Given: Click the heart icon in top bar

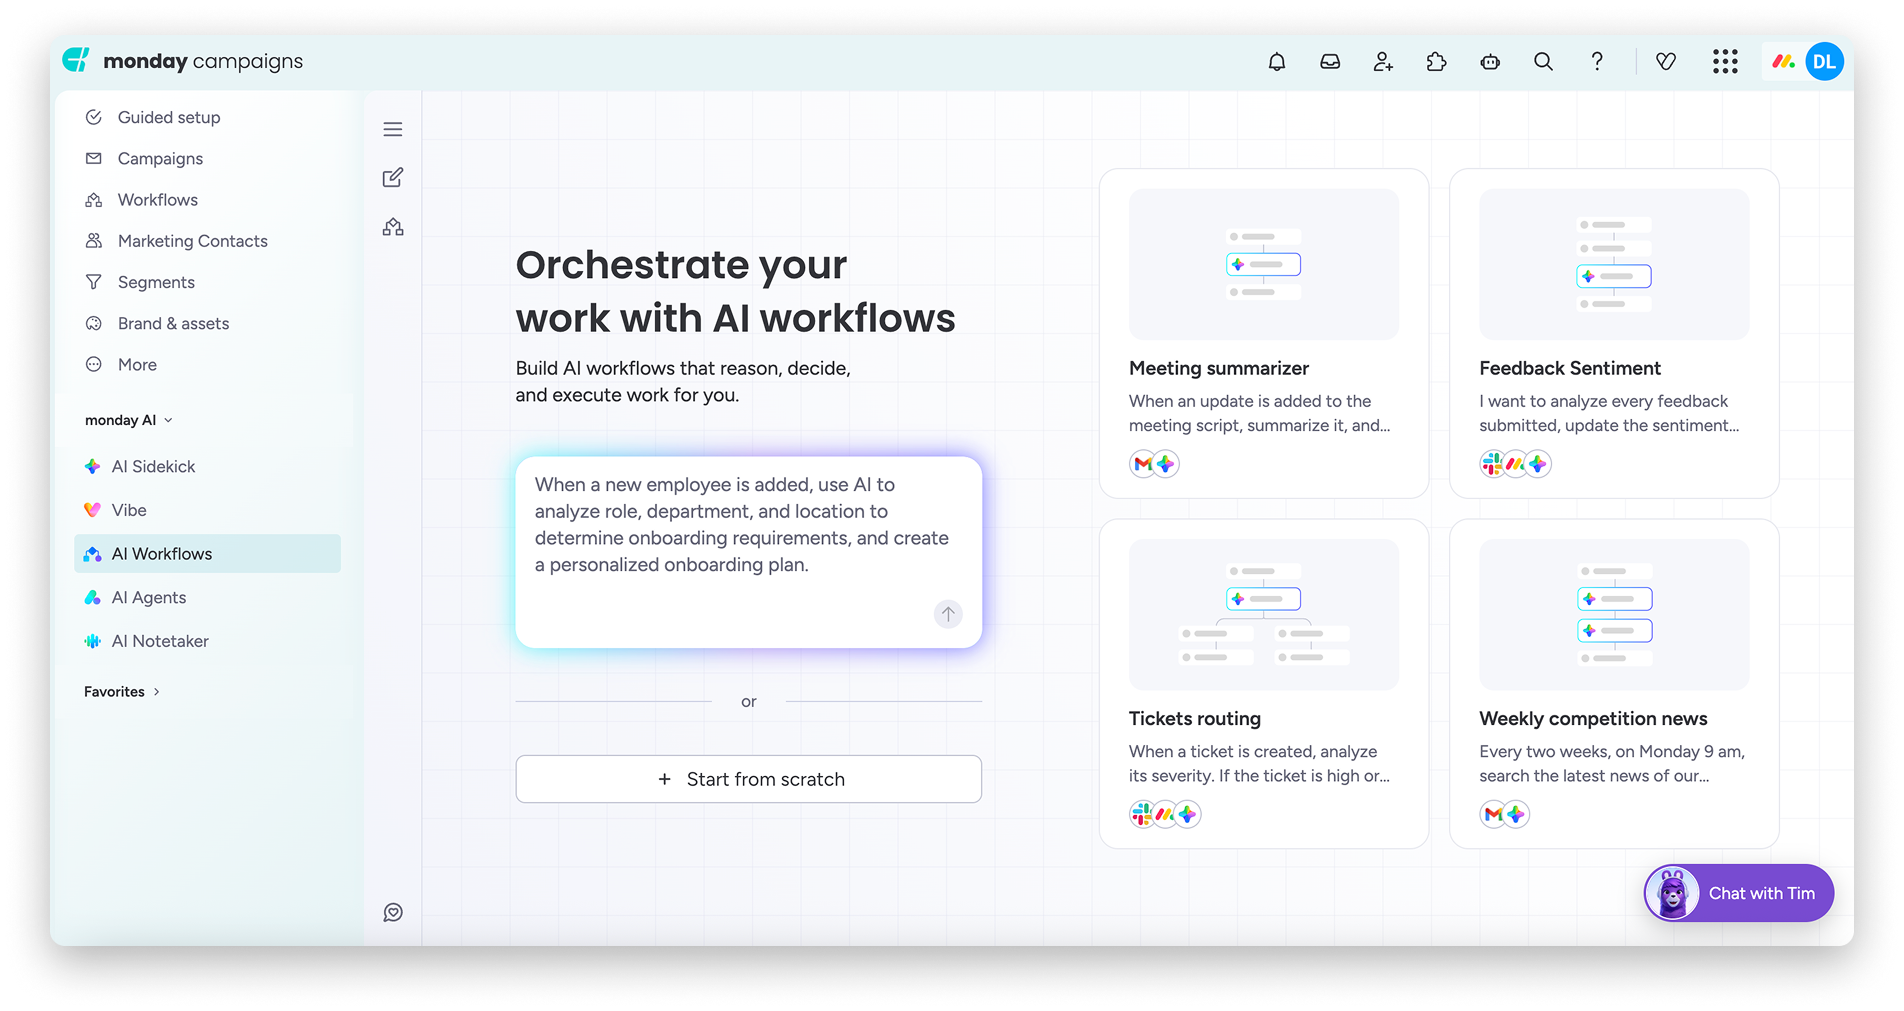Looking at the screenshot, I should click(x=1666, y=62).
